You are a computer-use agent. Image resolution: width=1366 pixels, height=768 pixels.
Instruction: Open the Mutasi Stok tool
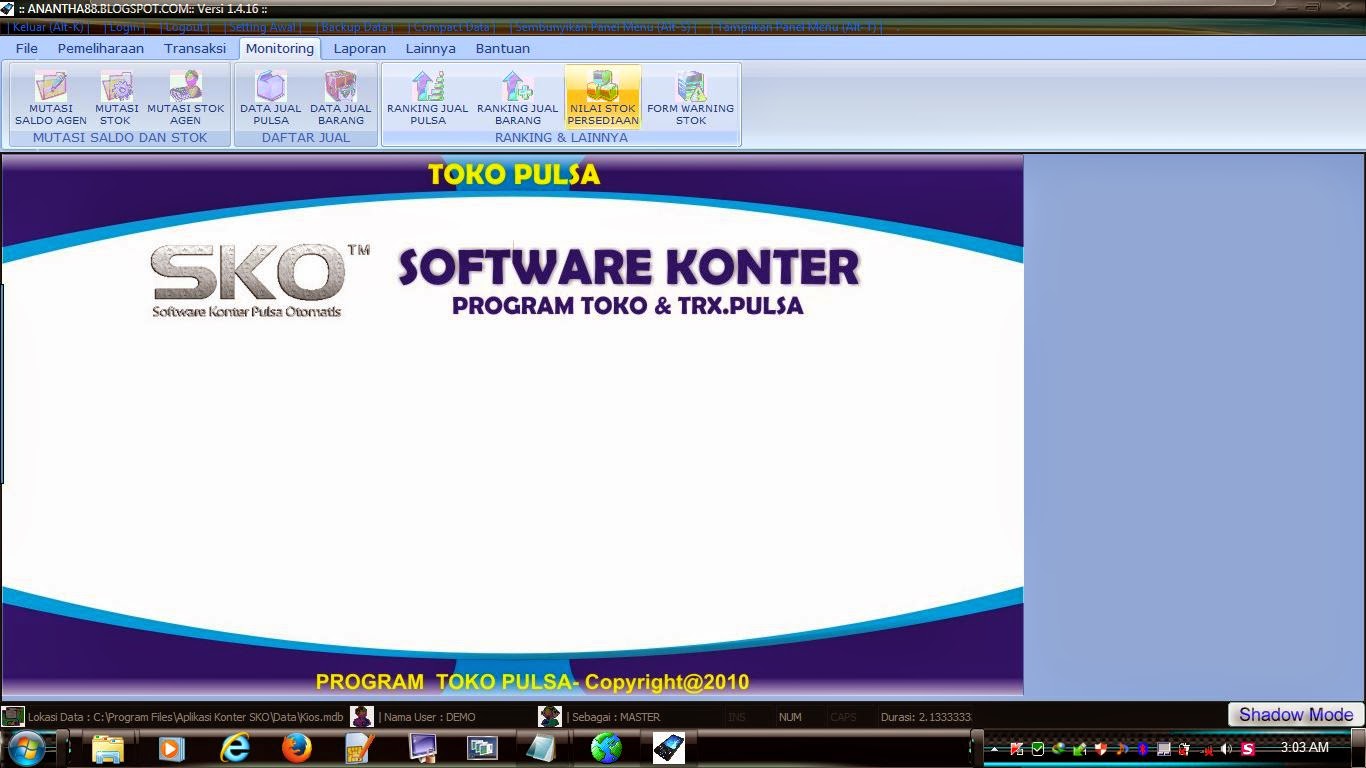point(116,98)
